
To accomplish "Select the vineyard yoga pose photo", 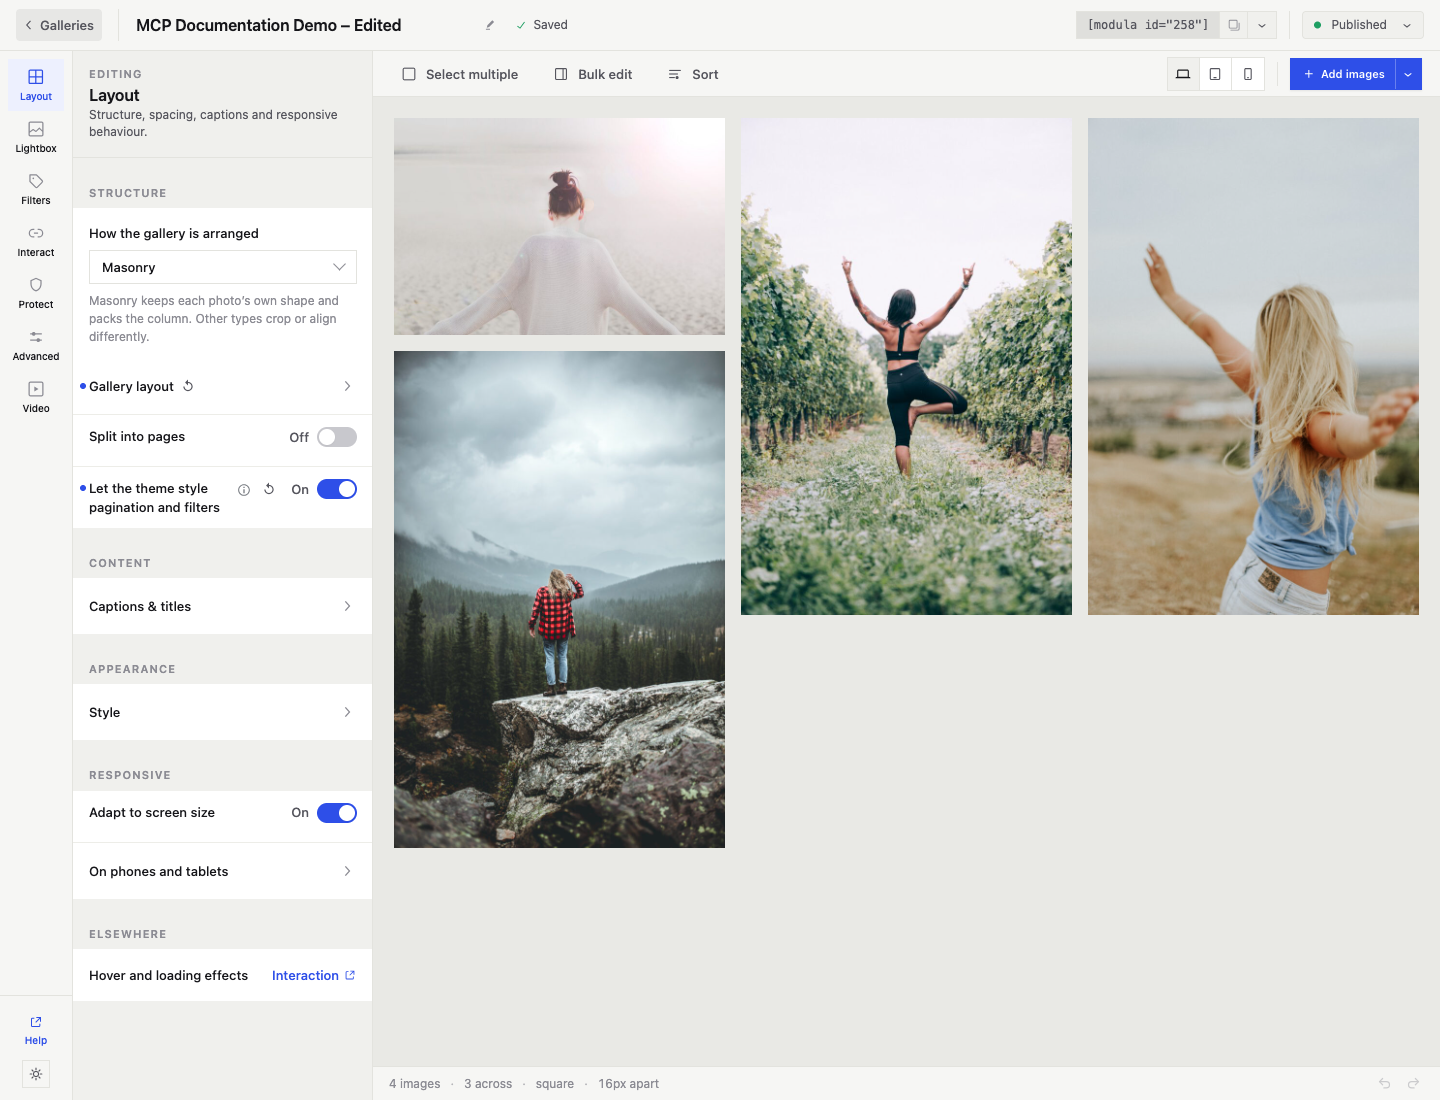I will [x=906, y=366].
